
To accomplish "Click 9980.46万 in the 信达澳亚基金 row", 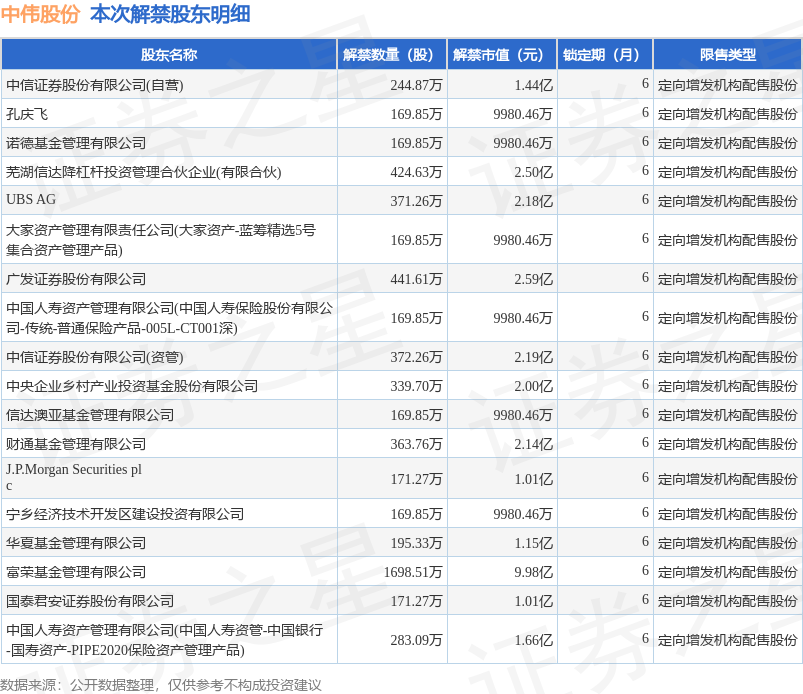I will coord(523,415).
